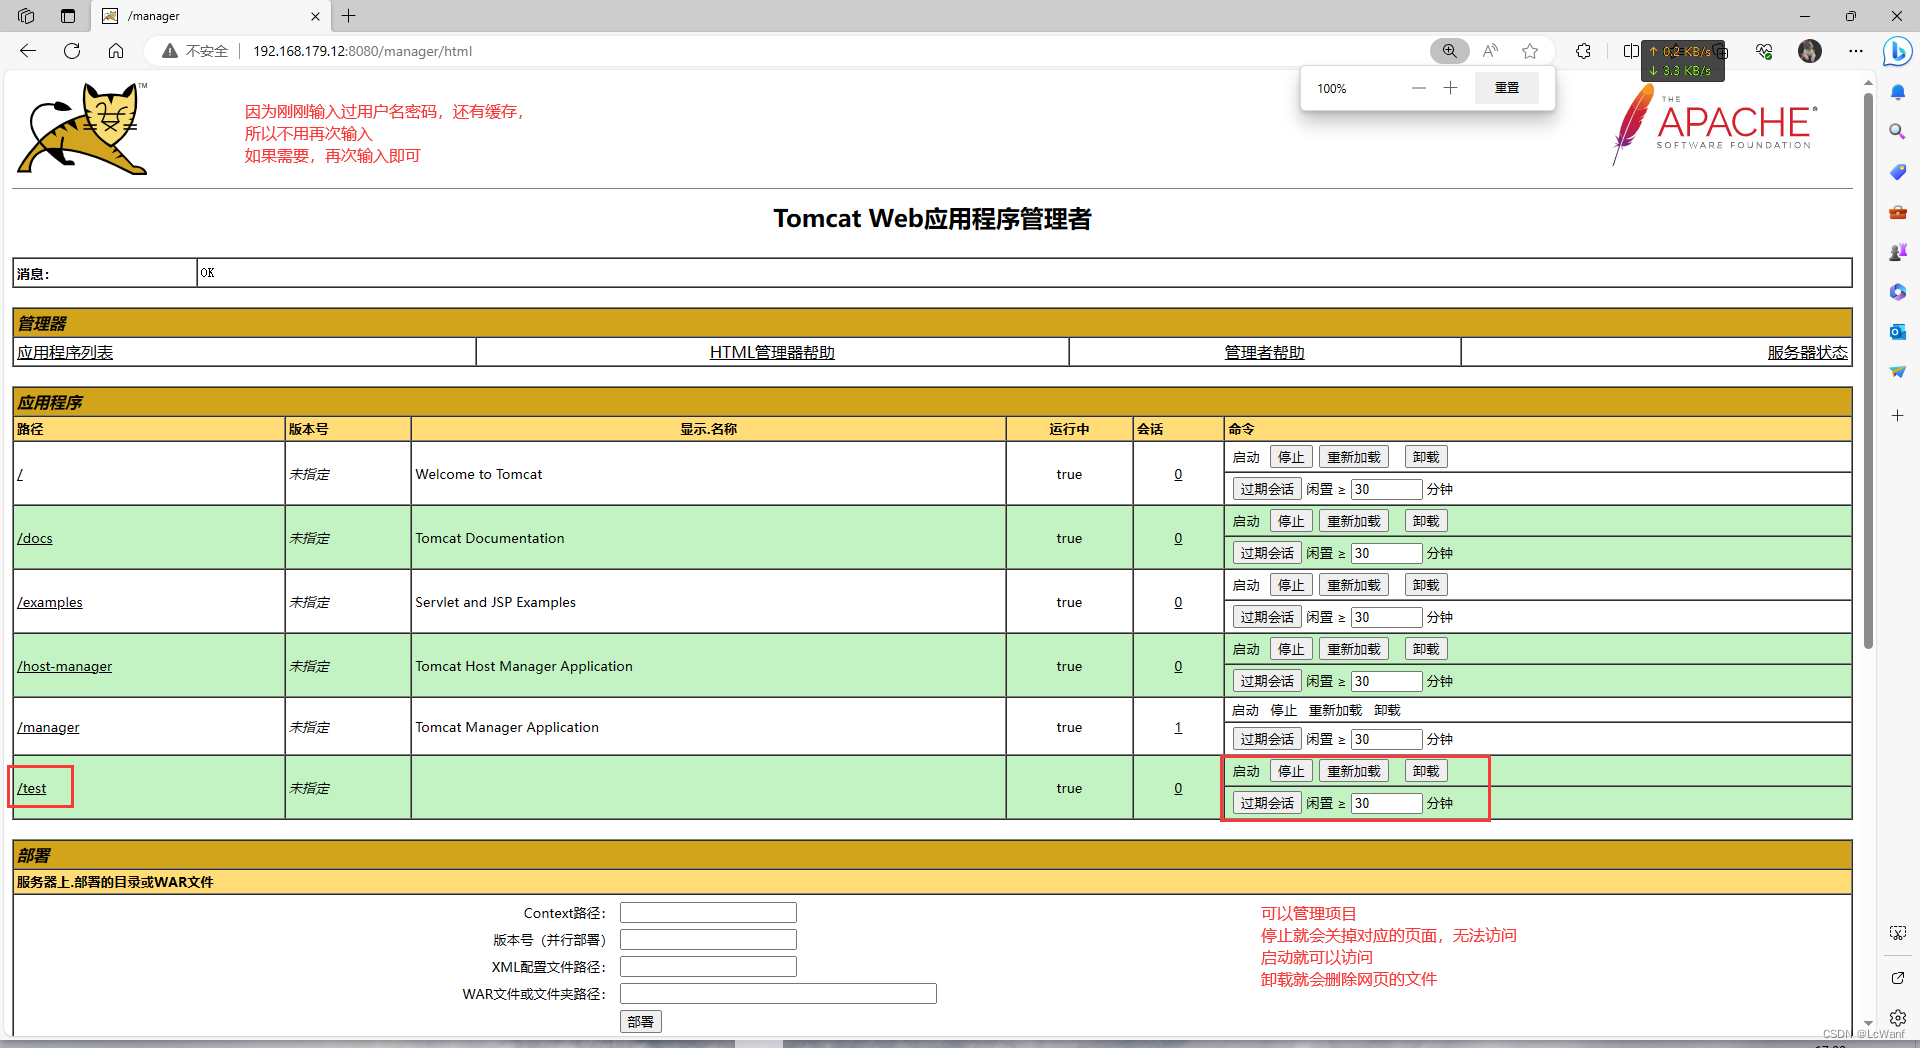Viewport: 1920px width, 1048px height.
Task: Open HTML管理器帮助 link
Action: click(772, 352)
